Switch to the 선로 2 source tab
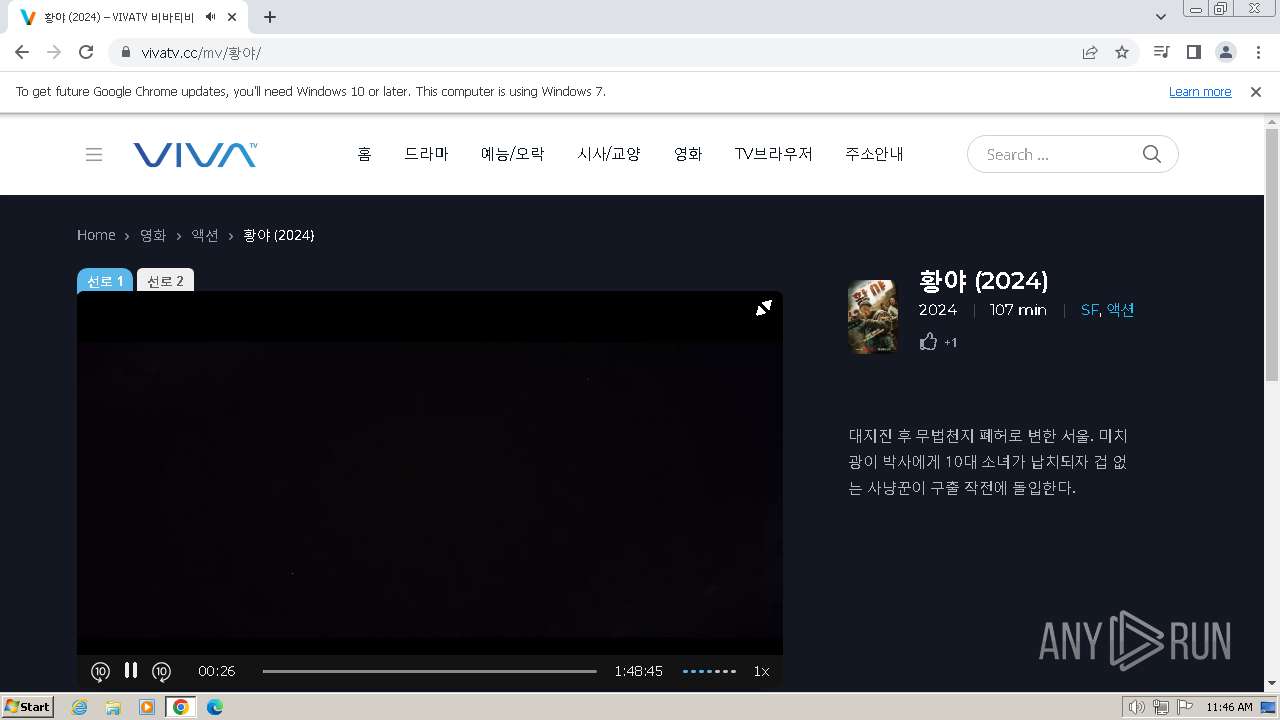This screenshot has width=1280, height=720. (x=165, y=281)
